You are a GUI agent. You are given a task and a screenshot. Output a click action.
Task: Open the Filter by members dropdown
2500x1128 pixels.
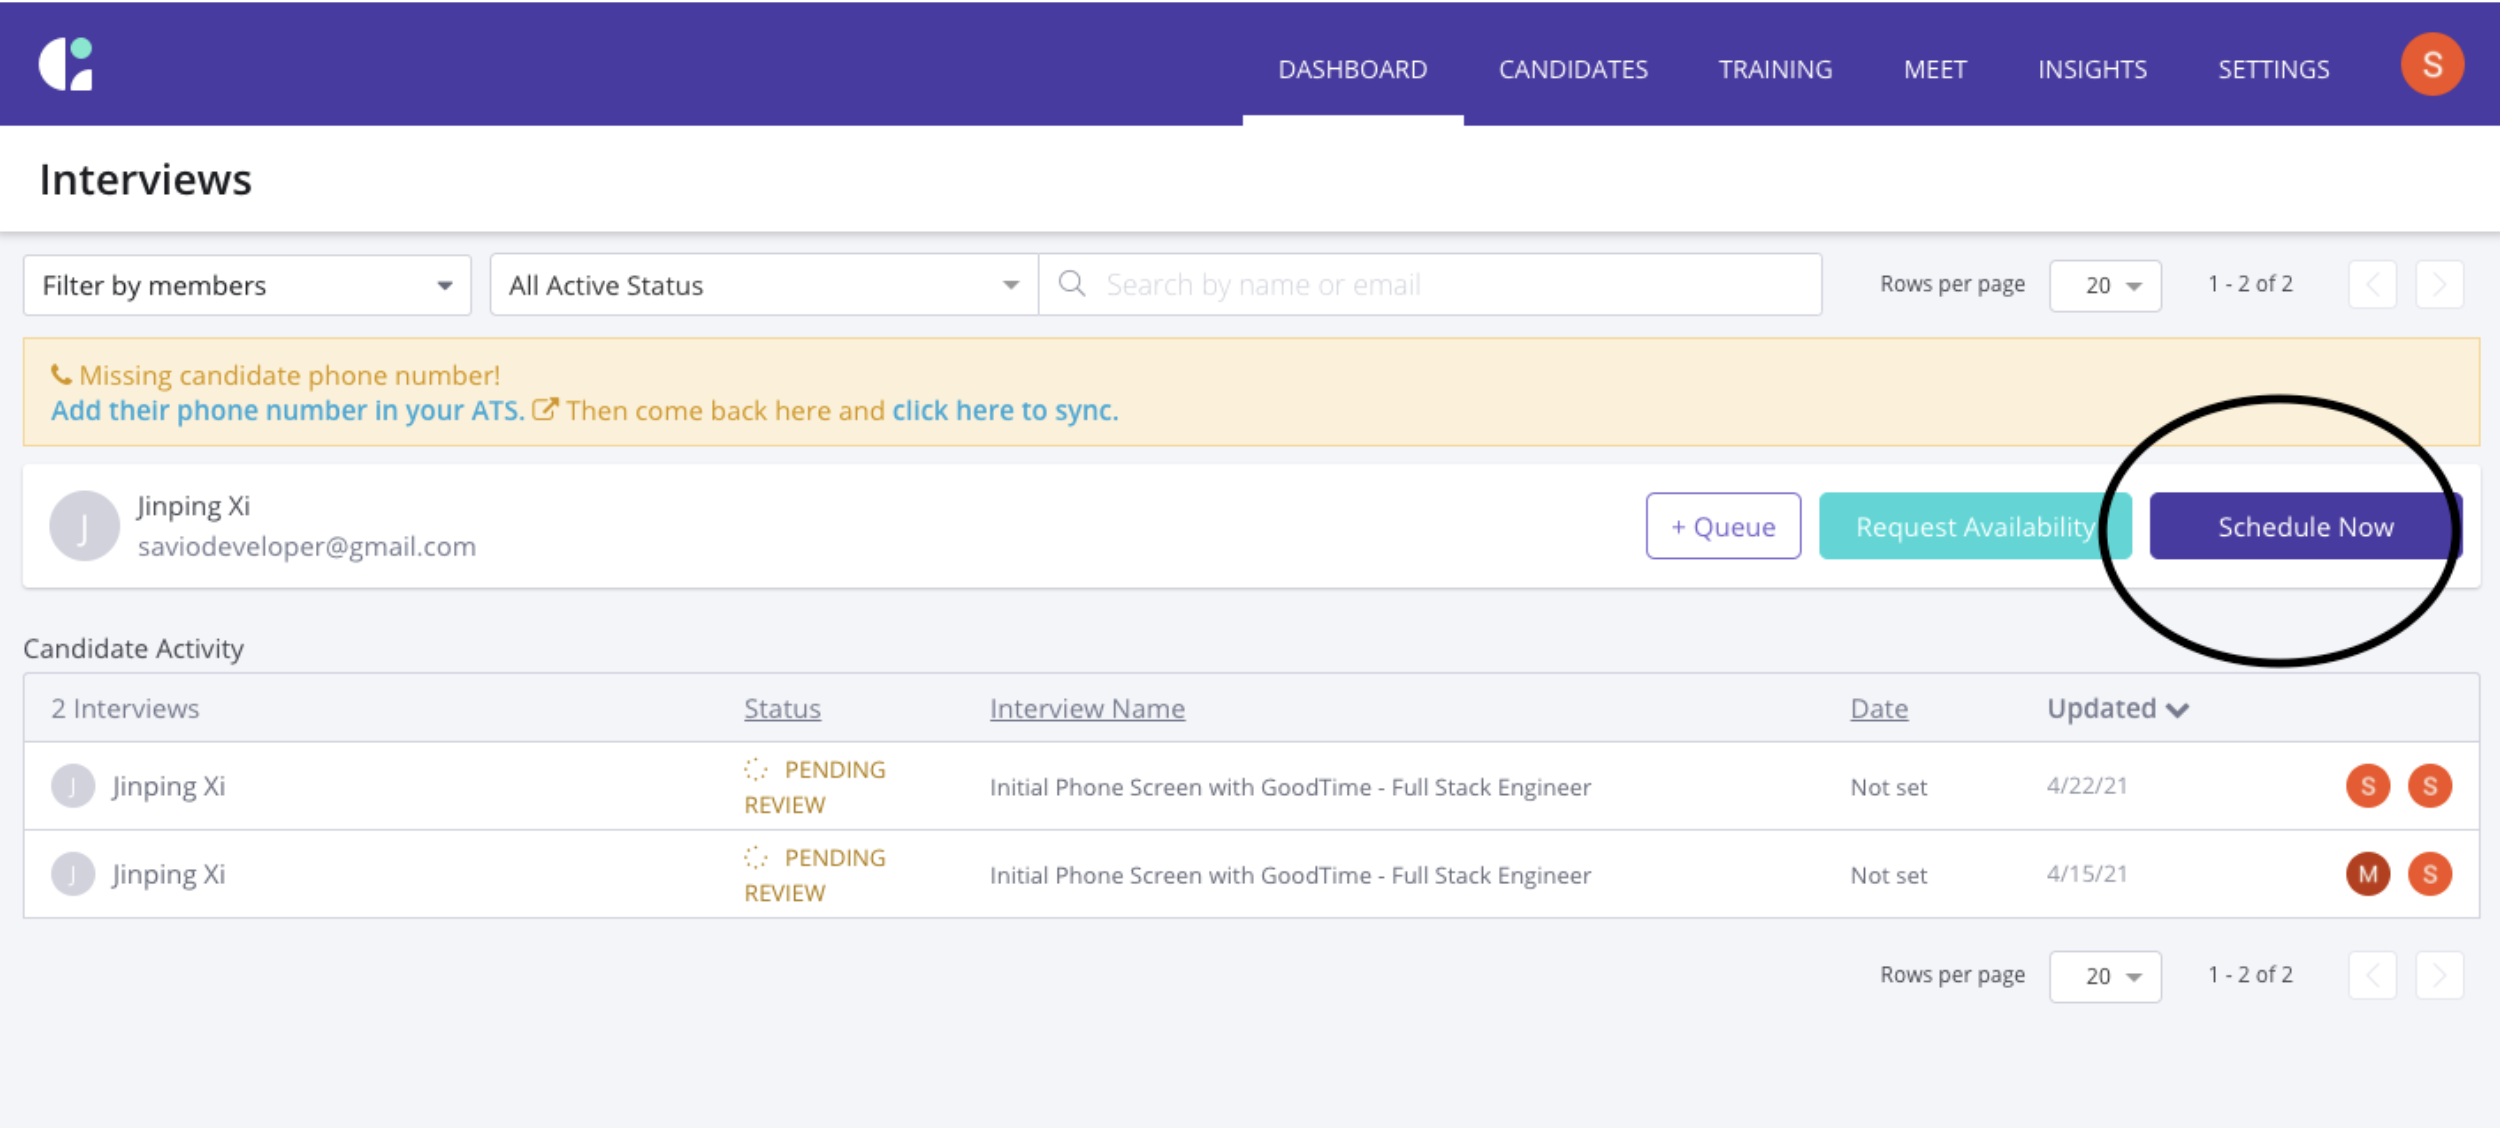(x=245, y=285)
